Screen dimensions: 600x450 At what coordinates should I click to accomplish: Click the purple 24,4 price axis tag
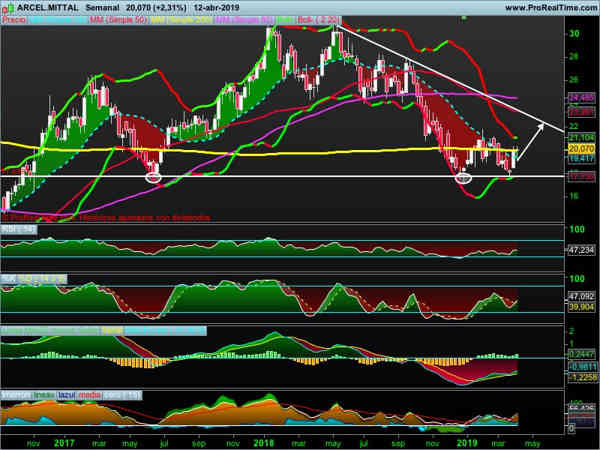pyautogui.click(x=581, y=98)
